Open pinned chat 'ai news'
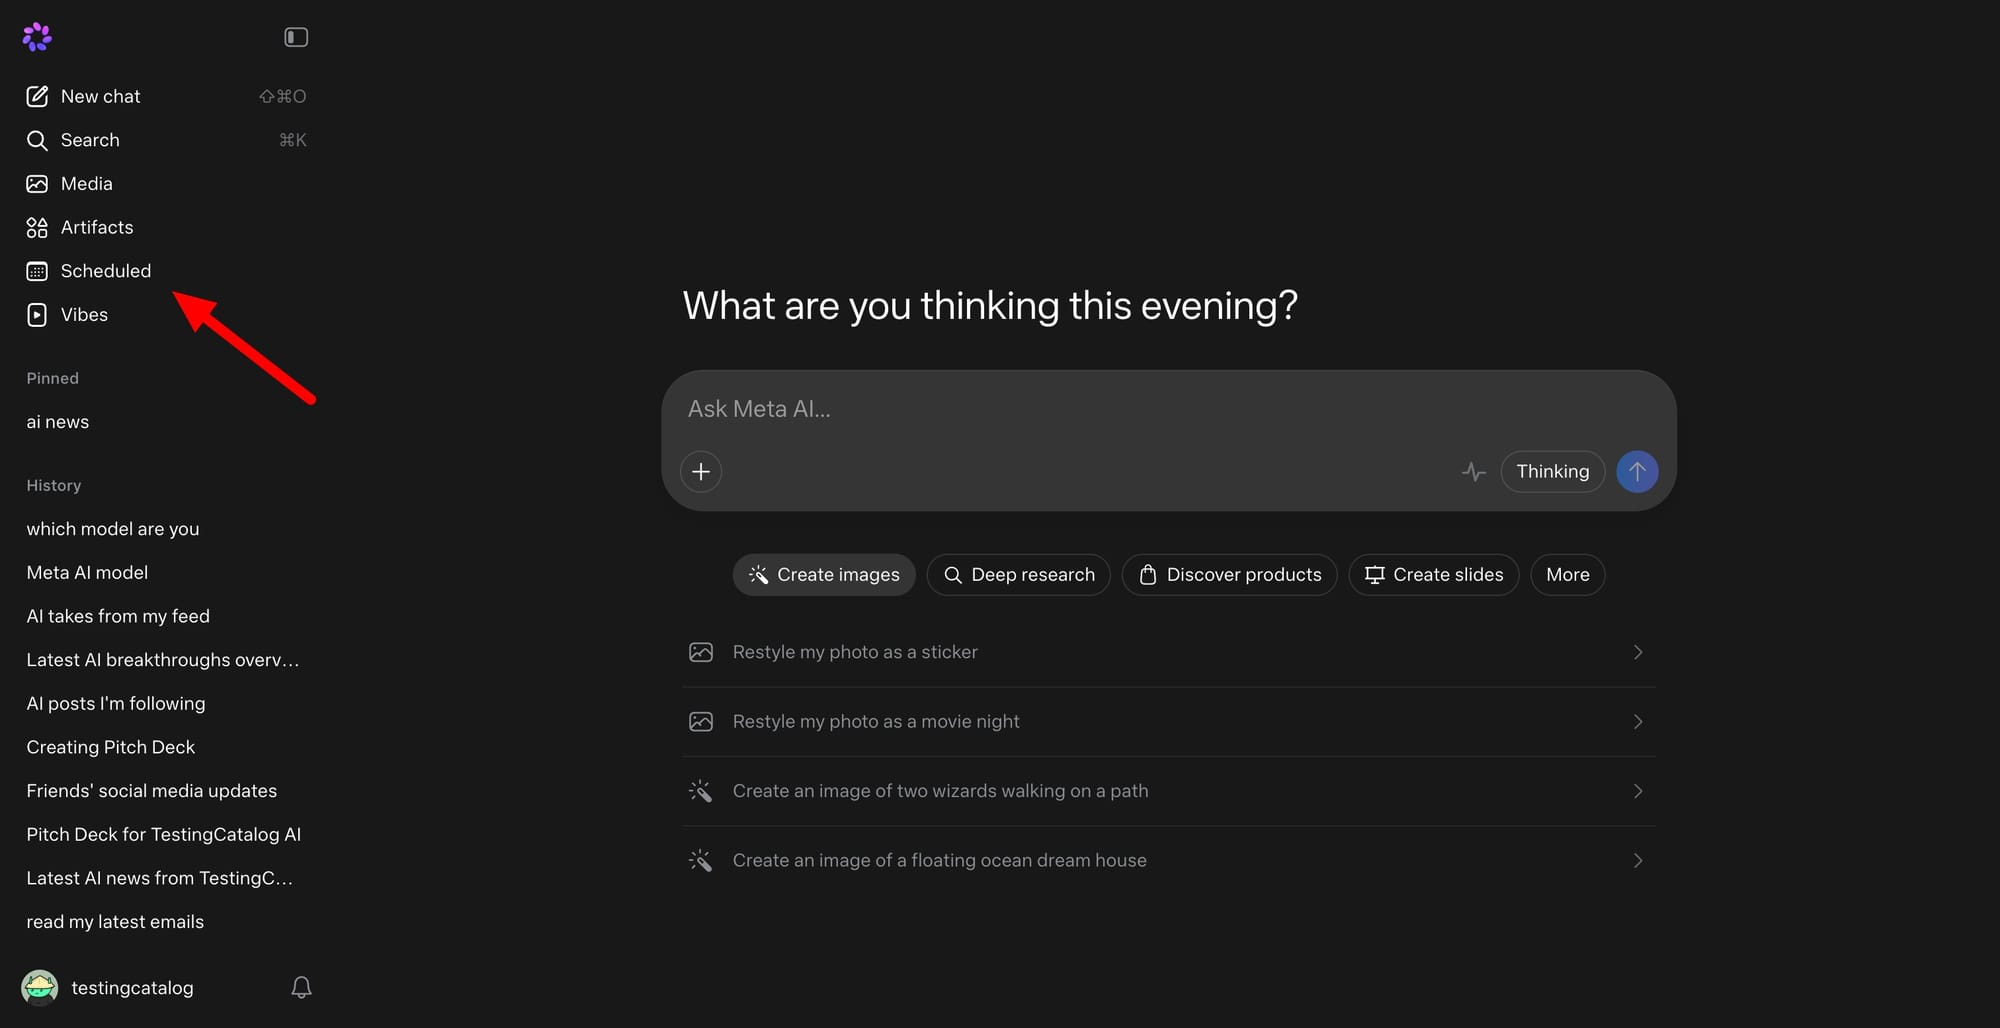 pyautogui.click(x=58, y=422)
